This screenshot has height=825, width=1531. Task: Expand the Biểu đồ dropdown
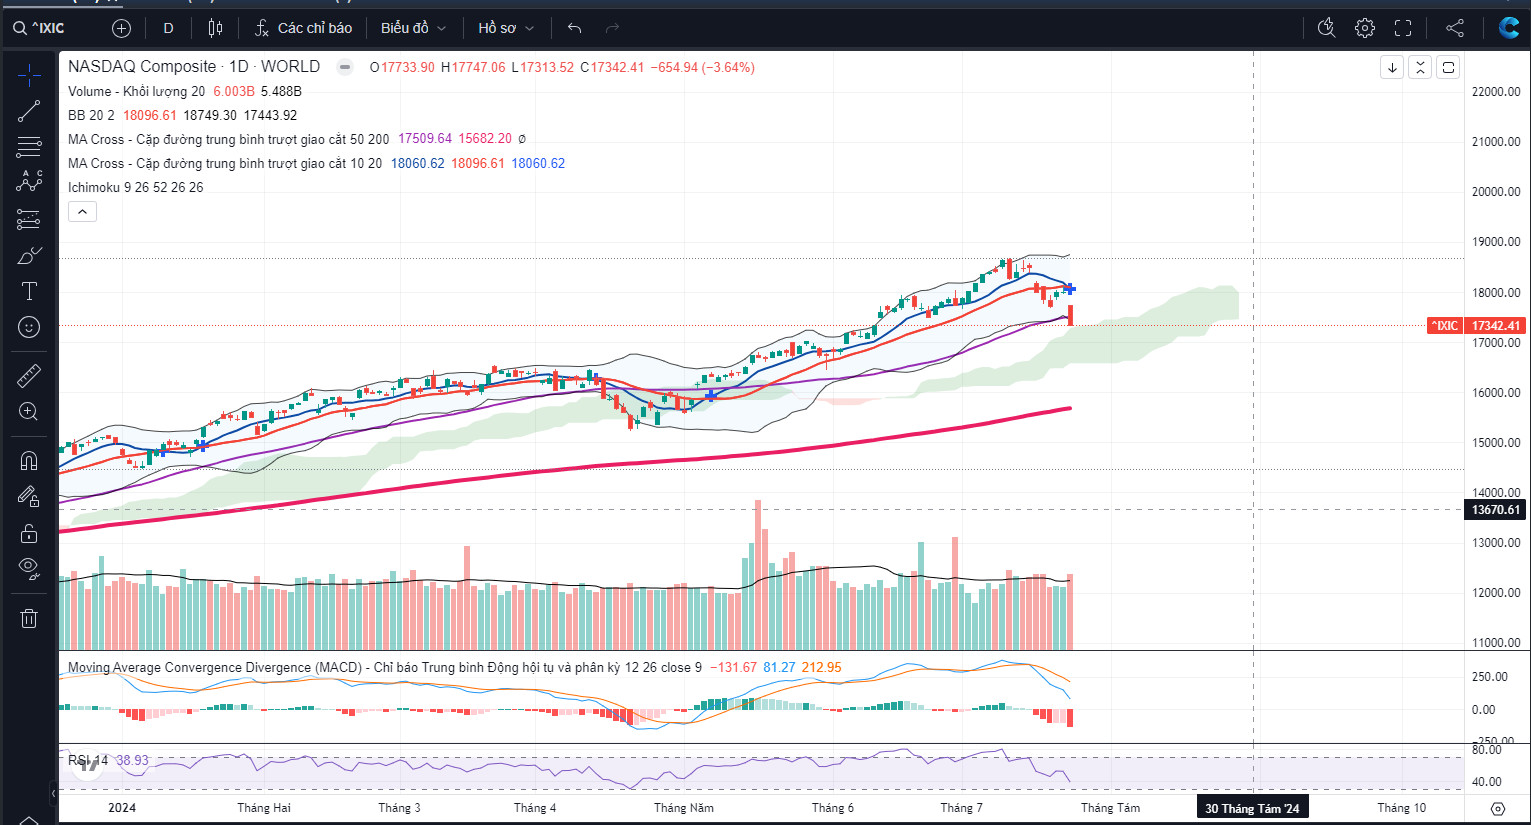(413, 28)
